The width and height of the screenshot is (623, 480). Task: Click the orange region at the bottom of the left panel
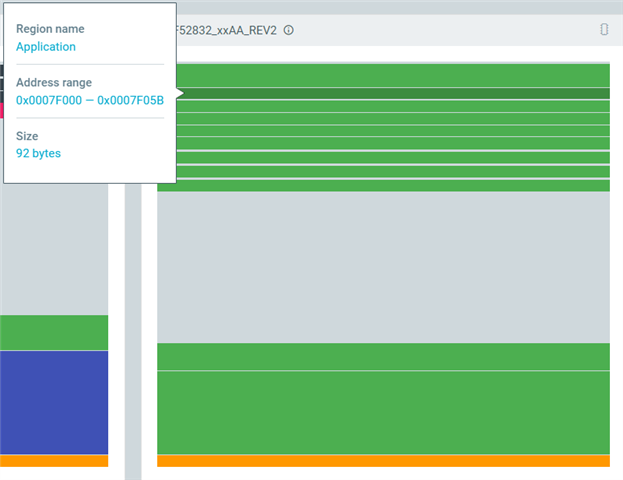coord(54,461)
